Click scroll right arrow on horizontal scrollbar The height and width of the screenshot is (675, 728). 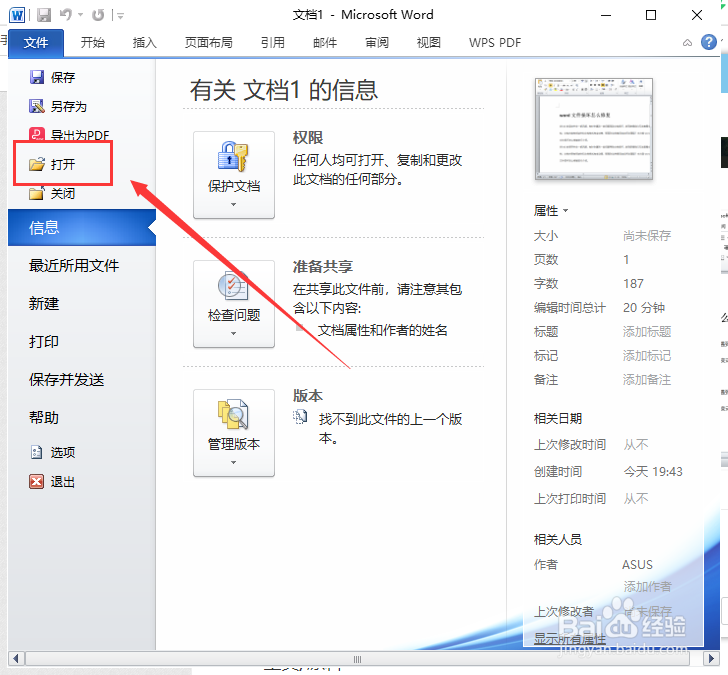pyautogui.click(x=711, y=658)
